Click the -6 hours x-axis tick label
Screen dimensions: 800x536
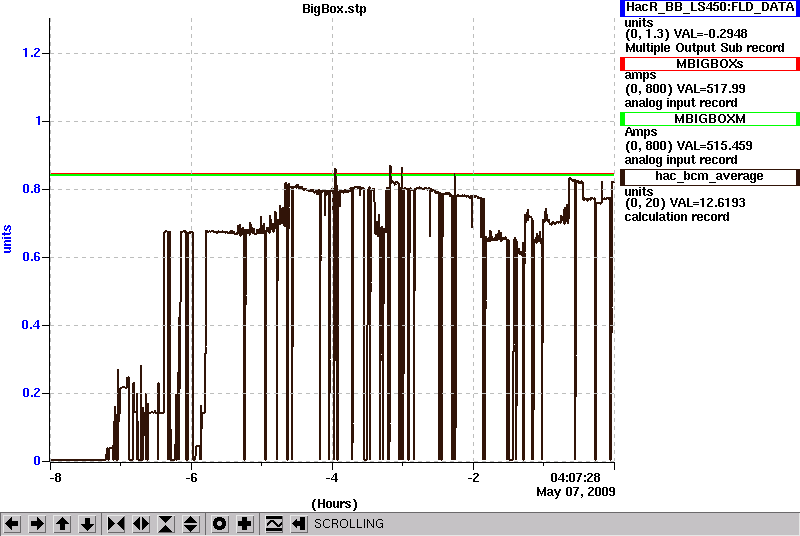tap(191, 478)
